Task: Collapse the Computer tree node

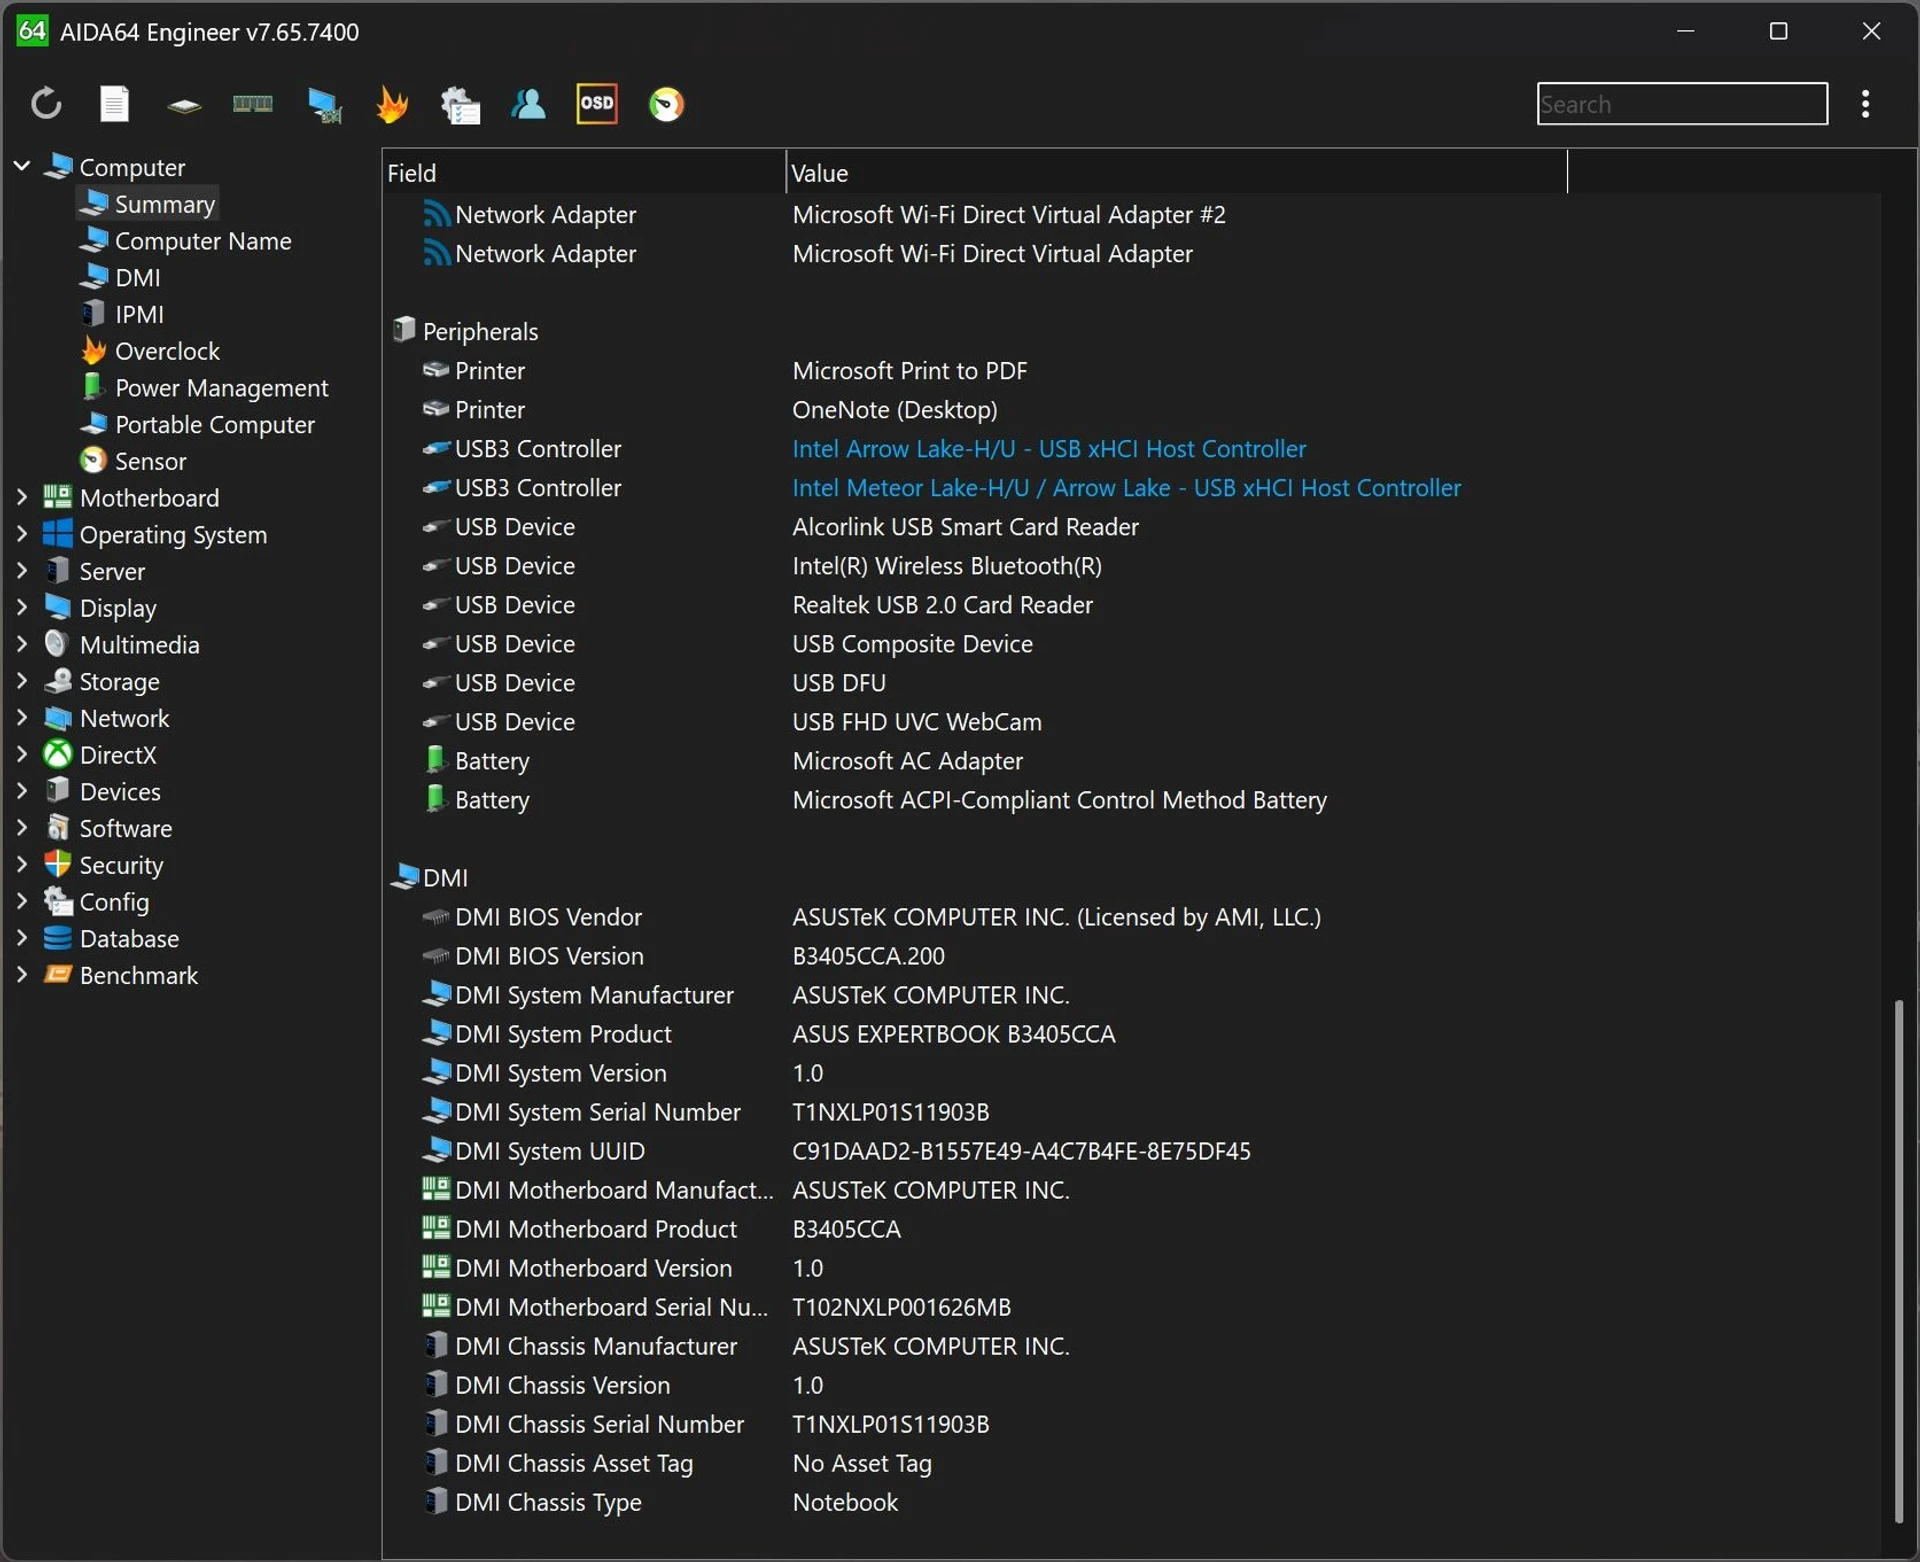Action: pyautogui.click(x=22, y=166)
